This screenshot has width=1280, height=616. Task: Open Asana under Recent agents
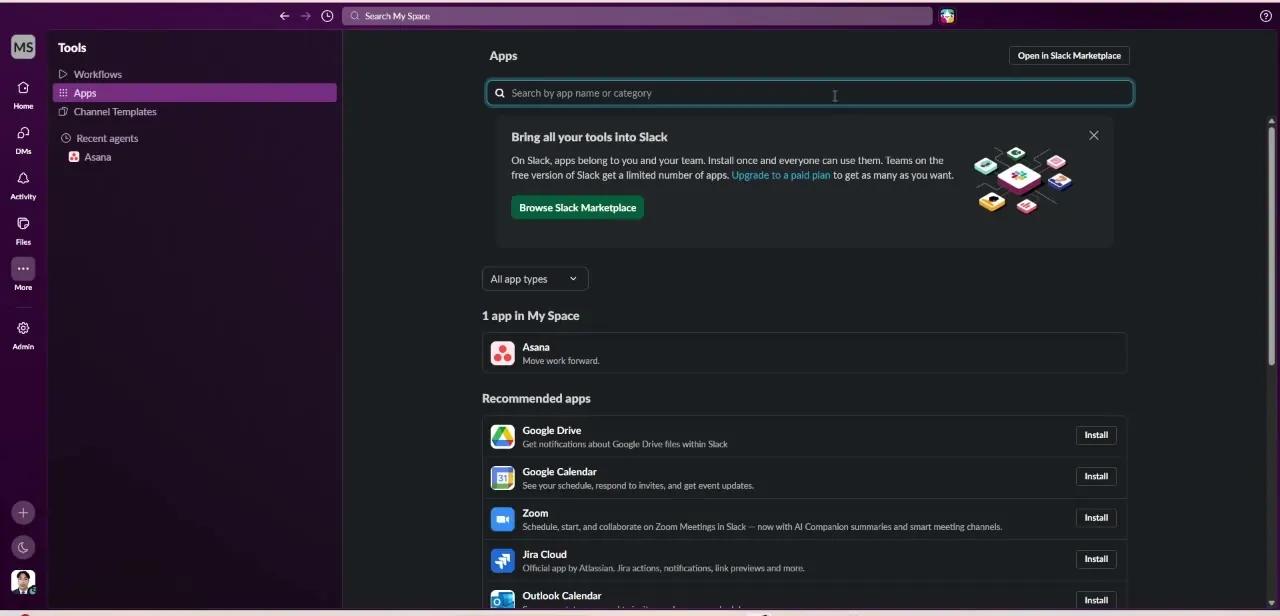[97, 157]
